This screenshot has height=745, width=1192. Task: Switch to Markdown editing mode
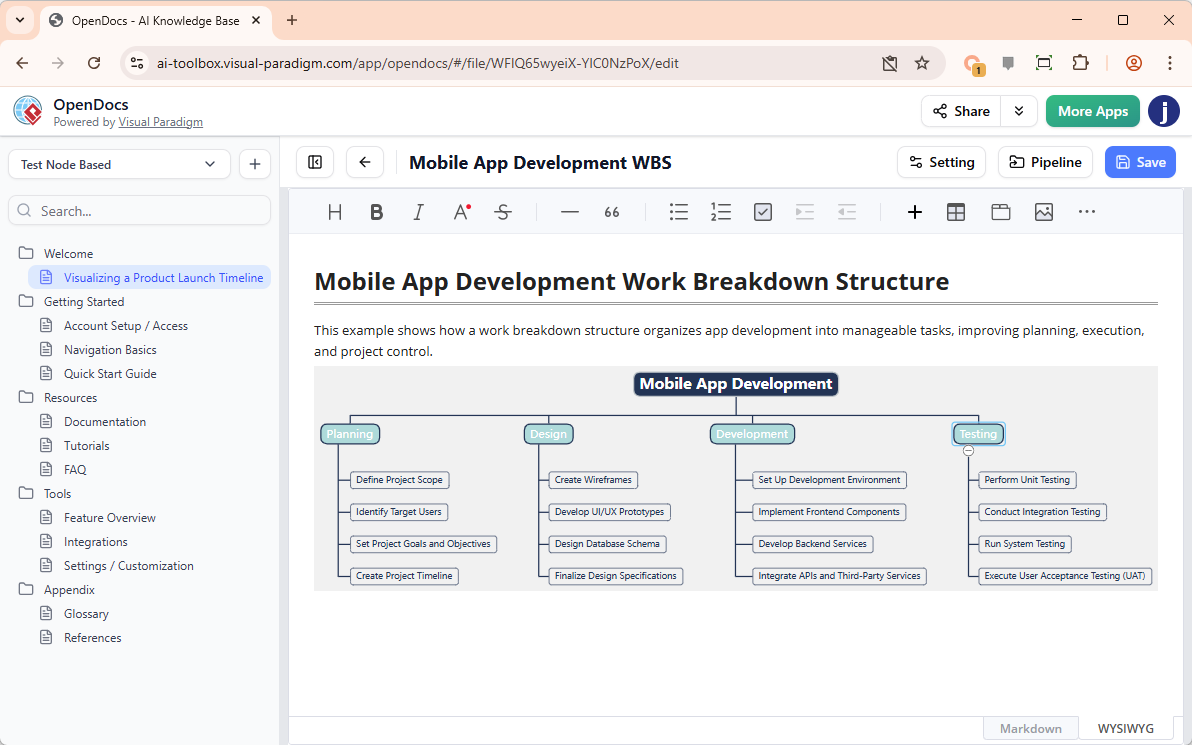point(1030,728)
